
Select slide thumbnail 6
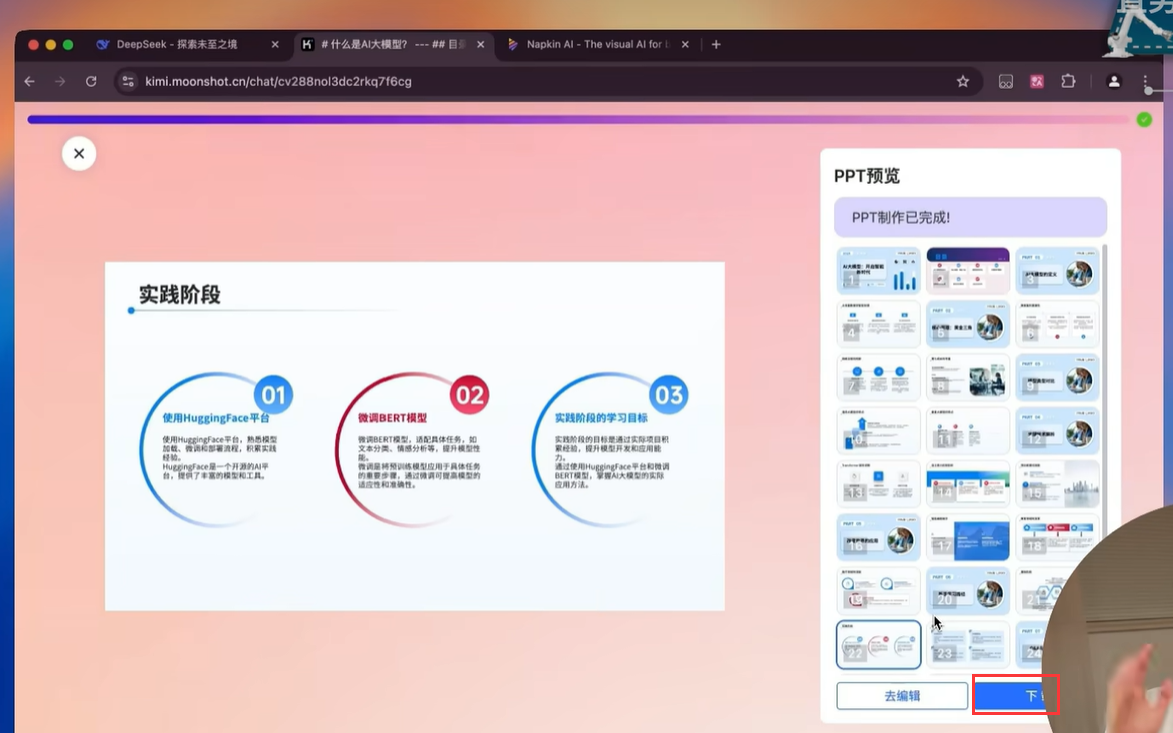pyautogui.click(x=1057, y=324)
